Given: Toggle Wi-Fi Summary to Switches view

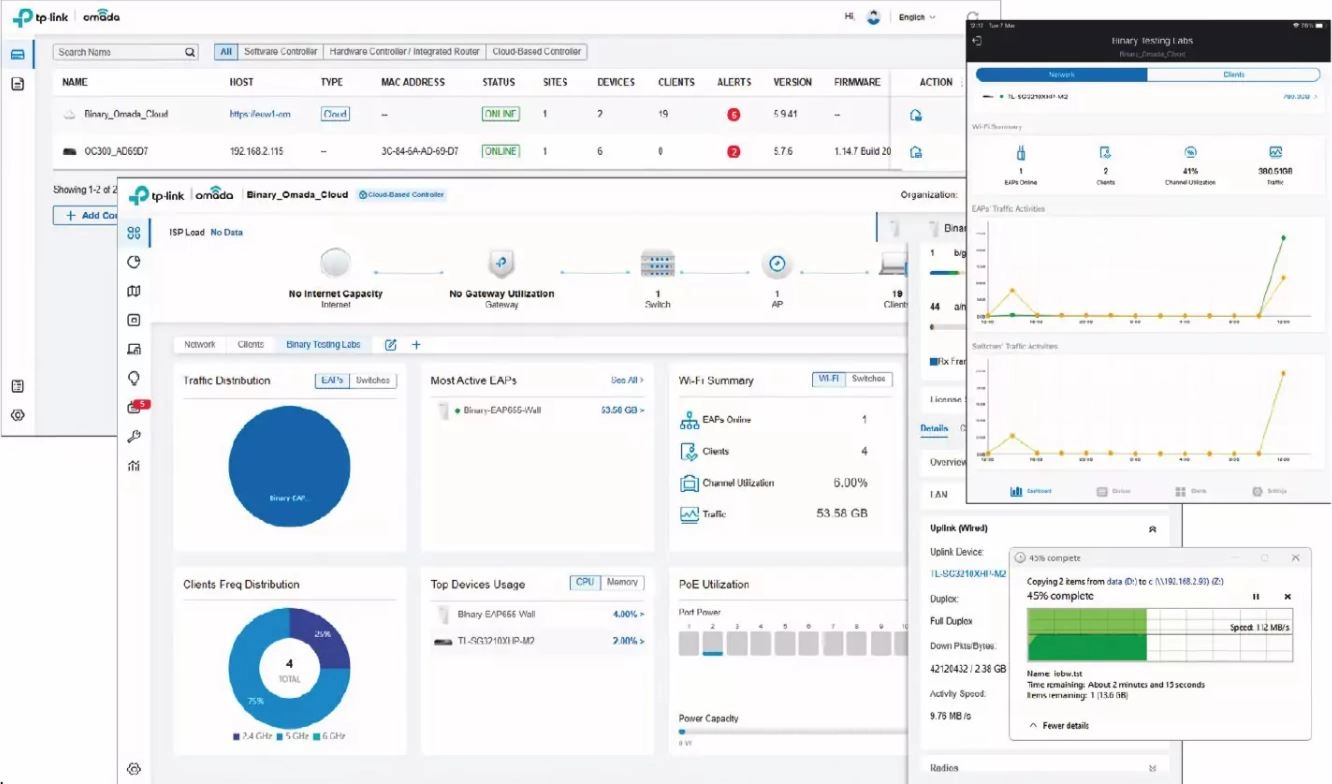Looking at the screenshot, I should [868, 379].
